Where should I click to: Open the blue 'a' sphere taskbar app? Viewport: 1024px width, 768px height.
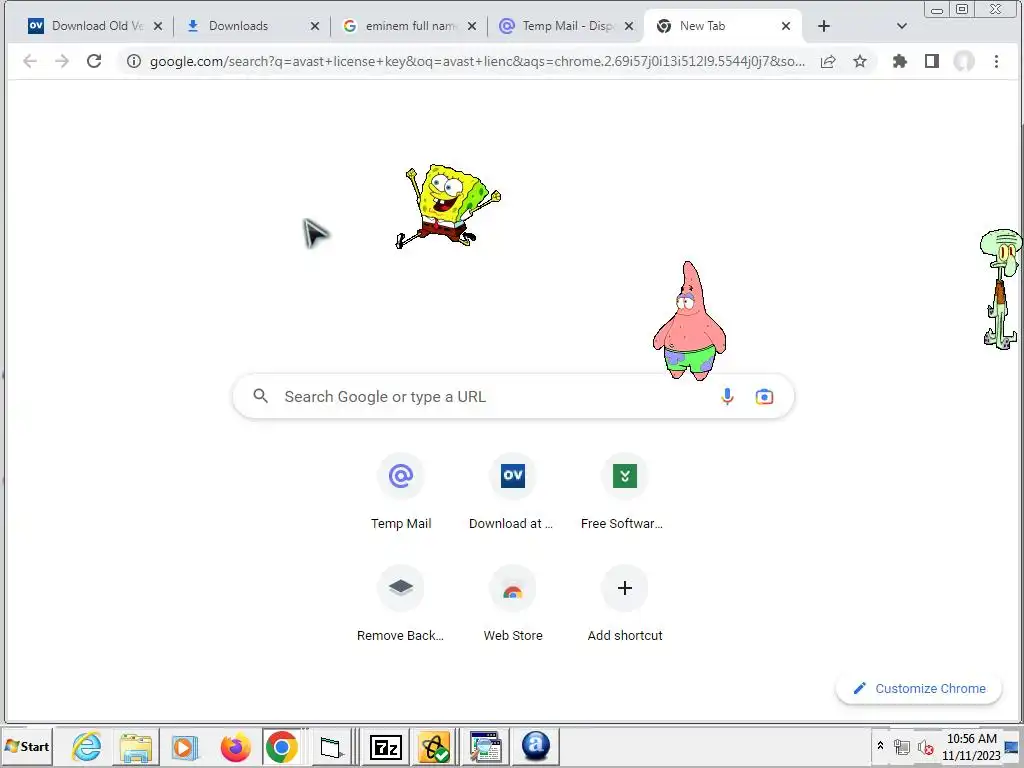click(x=536, y=746)
